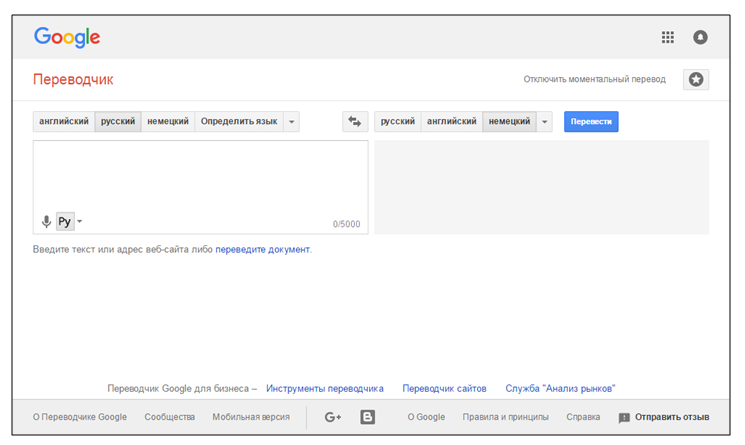Image resolution: width=745 pixels, height=445 pixels.
Task: Choose Определить язык option
Action: 239,122
